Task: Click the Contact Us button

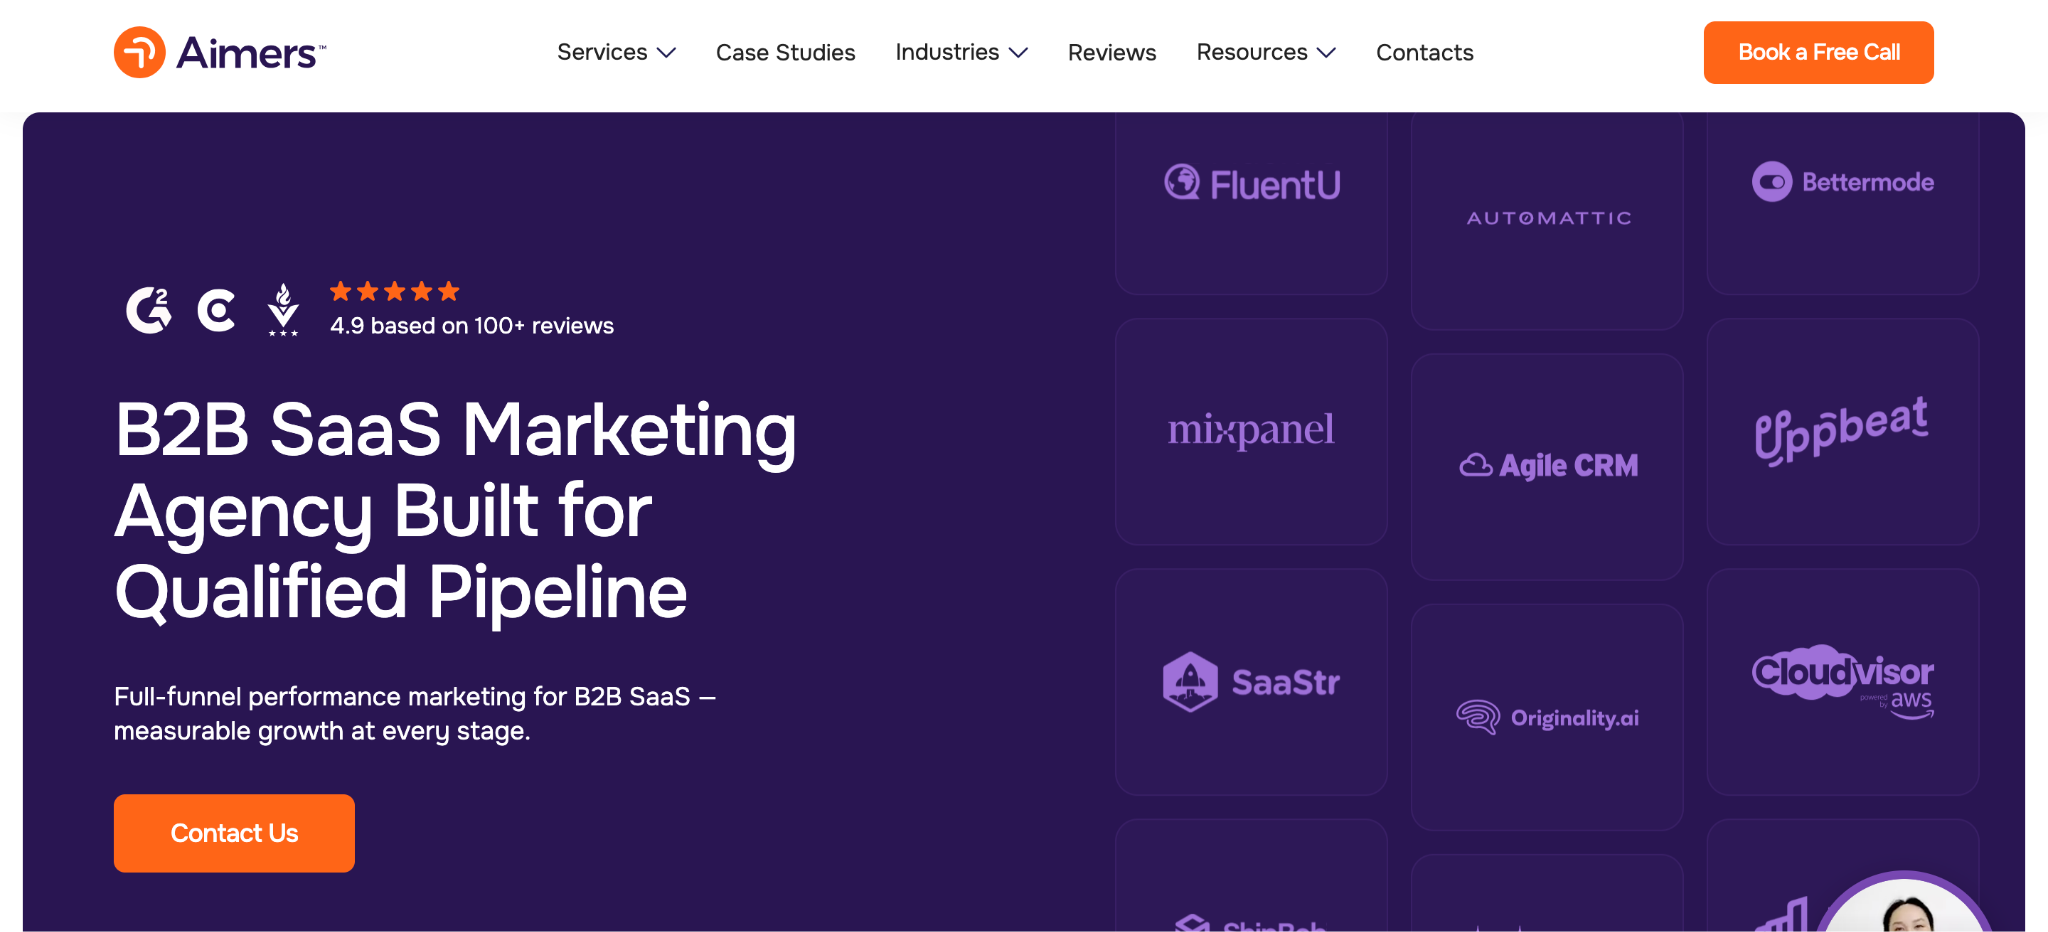Action: pos(234,833)
